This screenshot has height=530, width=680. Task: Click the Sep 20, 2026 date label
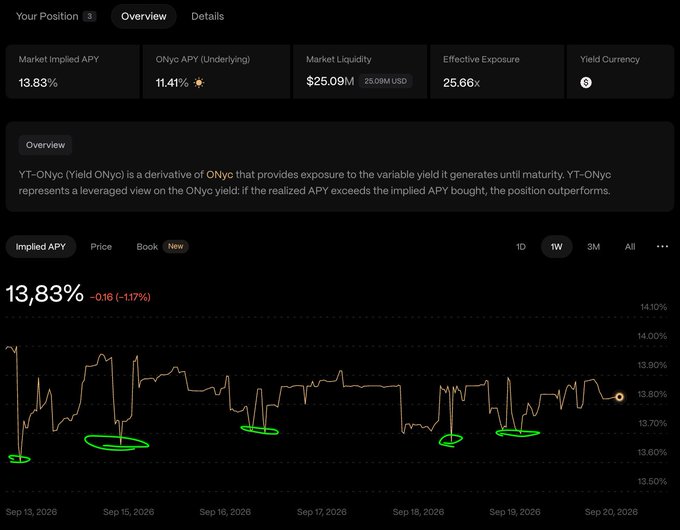(x=611, y=512)
